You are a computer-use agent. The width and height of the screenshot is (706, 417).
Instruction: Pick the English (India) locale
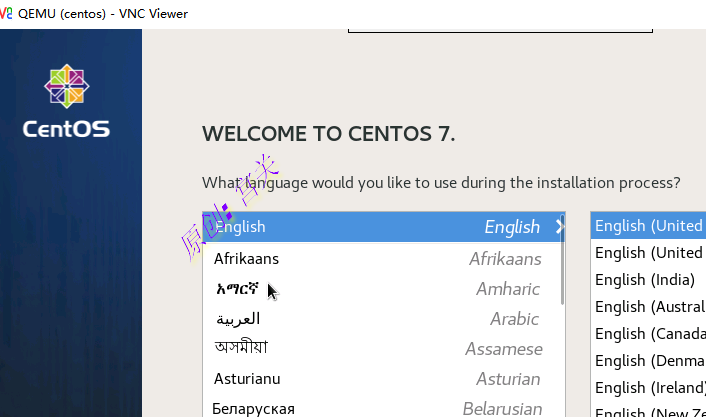pos(648,280)
